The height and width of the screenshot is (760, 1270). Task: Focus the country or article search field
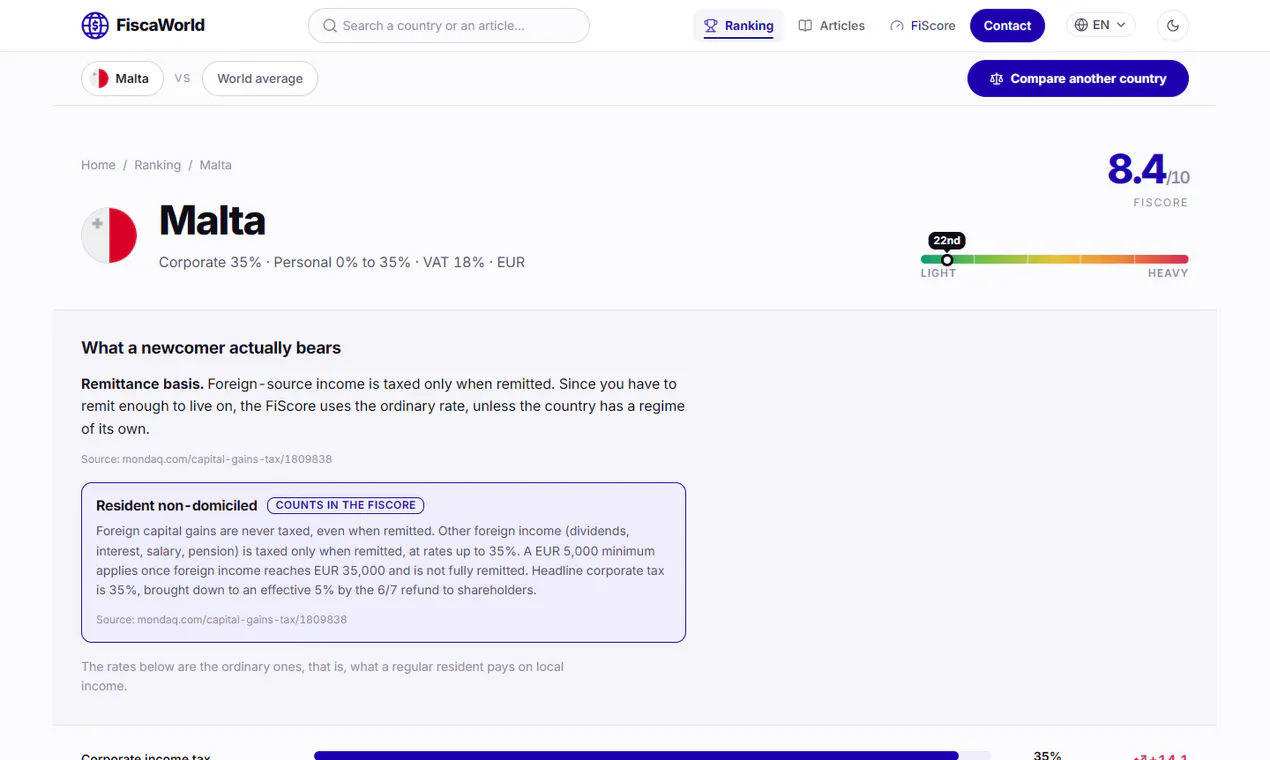(x=449, y=26)
